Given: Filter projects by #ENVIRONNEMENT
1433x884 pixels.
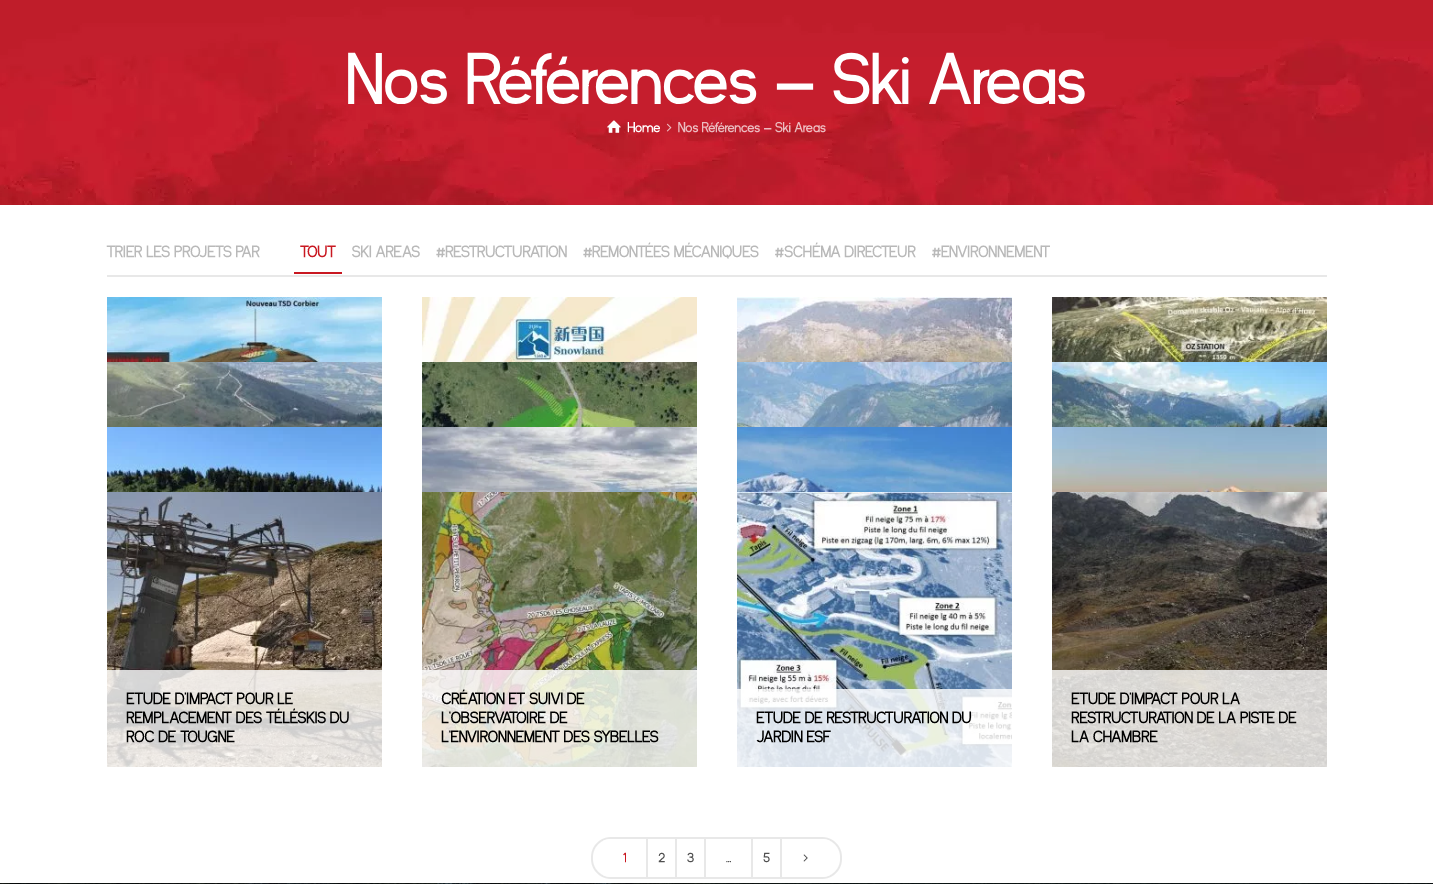Looking at the screenshot, I should tap(990, 252).
